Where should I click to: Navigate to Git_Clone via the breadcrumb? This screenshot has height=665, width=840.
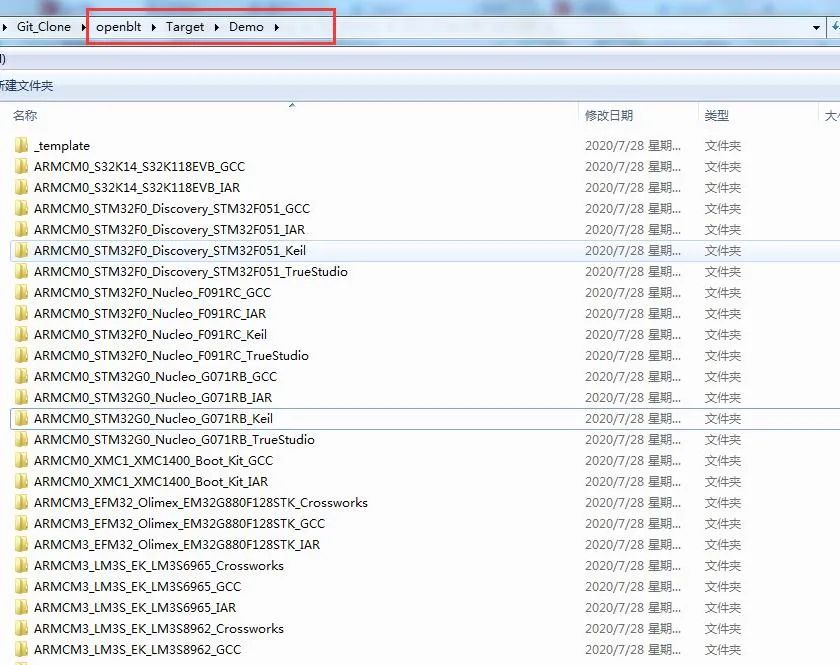tap(44, 27)
